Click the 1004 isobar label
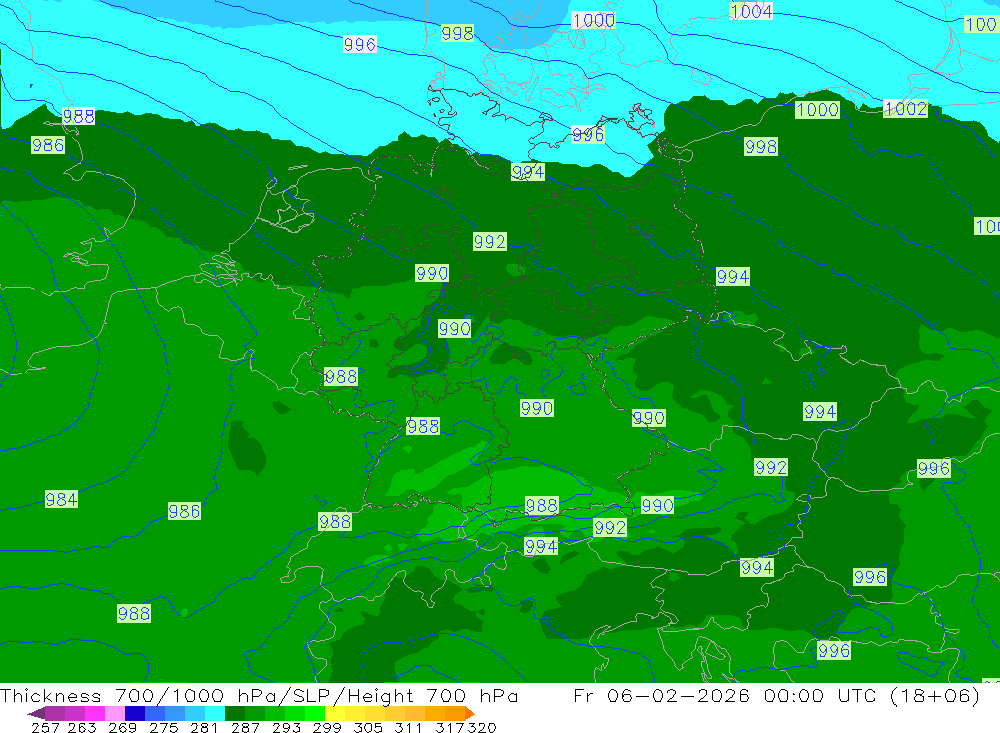 point(751,11)
